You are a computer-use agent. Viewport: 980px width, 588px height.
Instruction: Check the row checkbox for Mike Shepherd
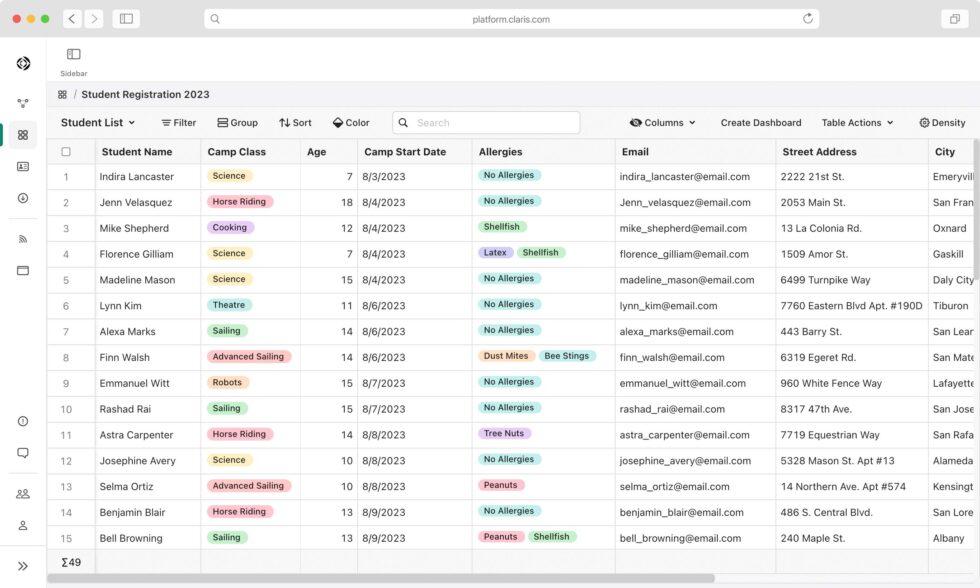(x=66, y=227)
